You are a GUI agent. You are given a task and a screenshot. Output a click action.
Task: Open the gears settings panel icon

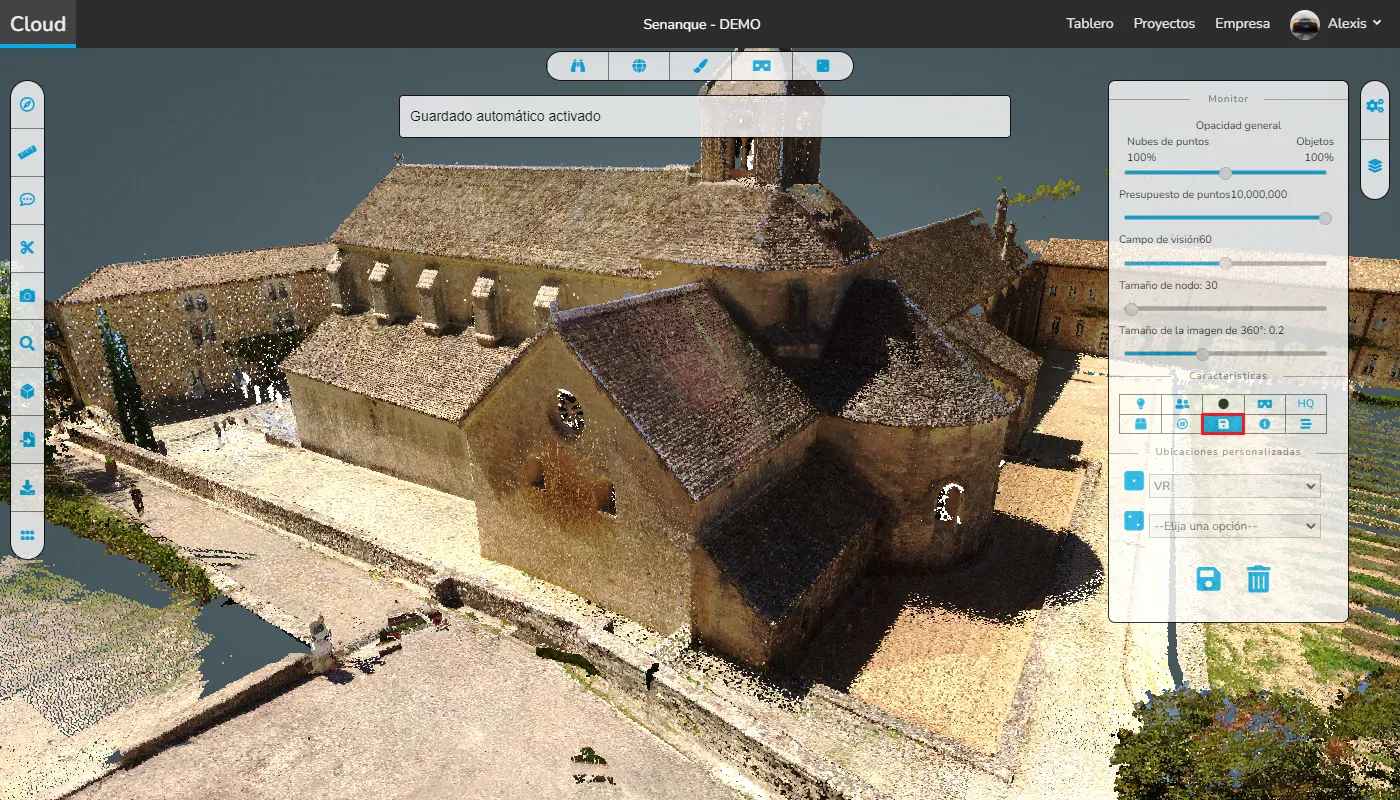(x=1375, y=105)
